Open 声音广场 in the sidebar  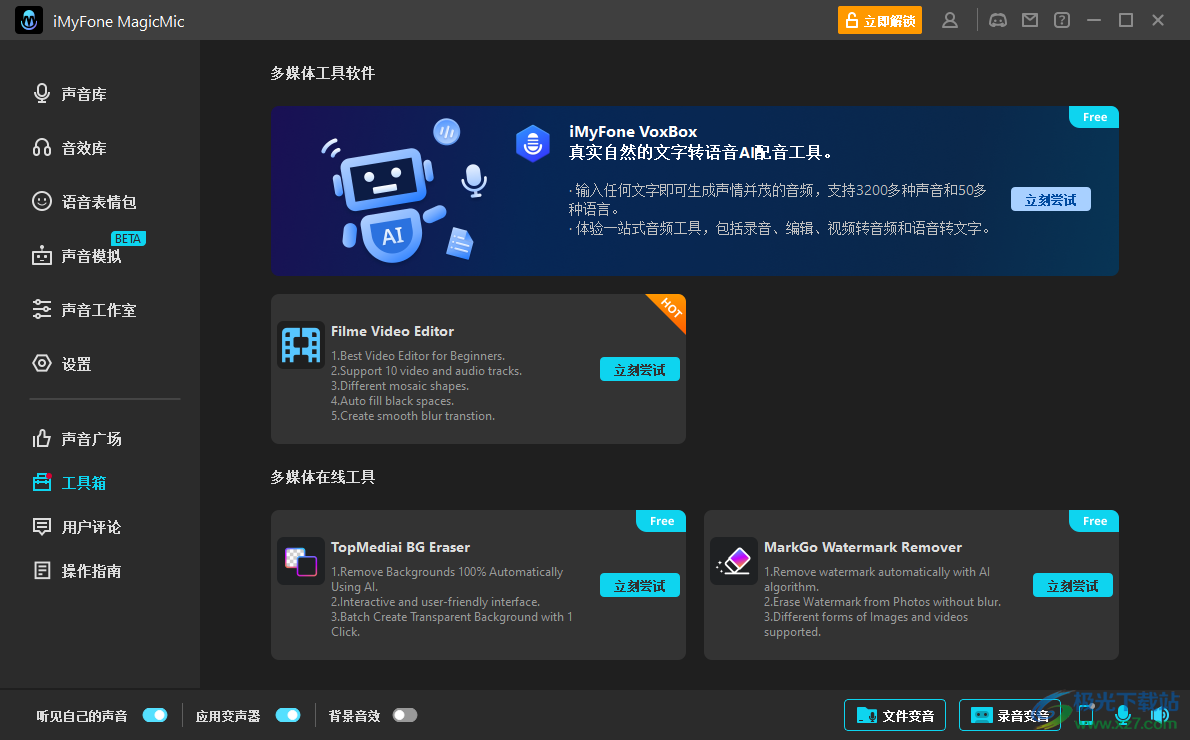(x=77, y=439)
